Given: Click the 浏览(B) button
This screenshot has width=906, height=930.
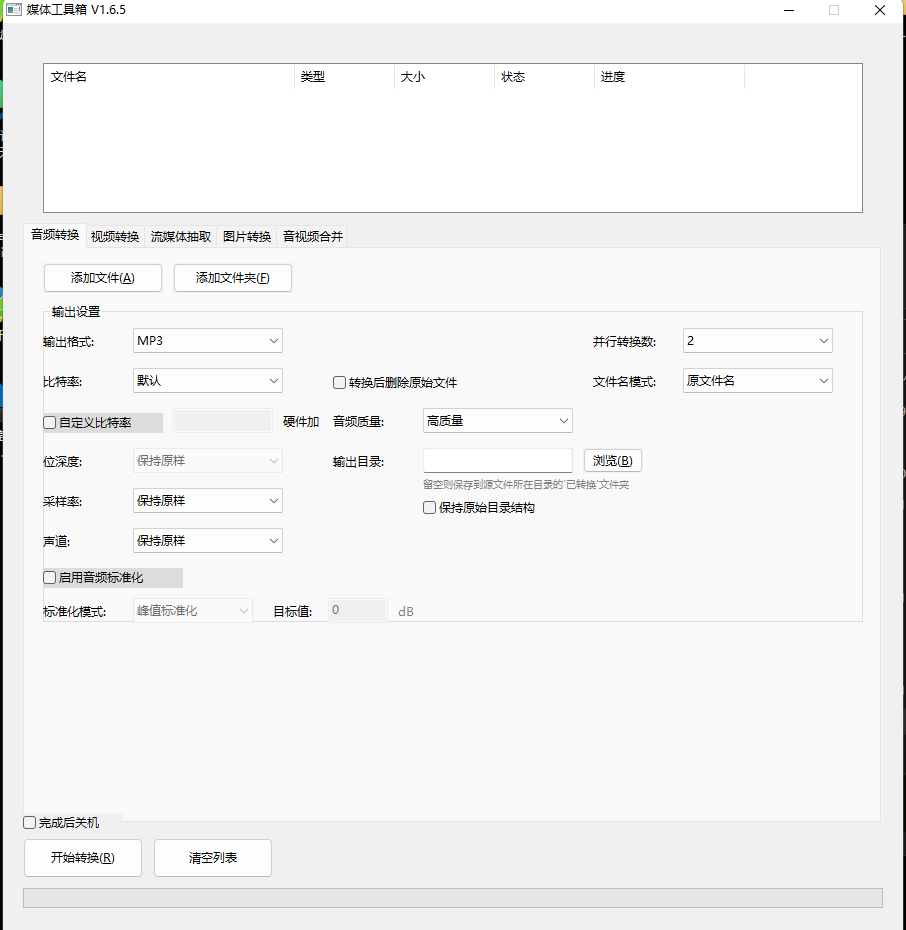Looking at the screenshot, I should (x=612, y=461).
